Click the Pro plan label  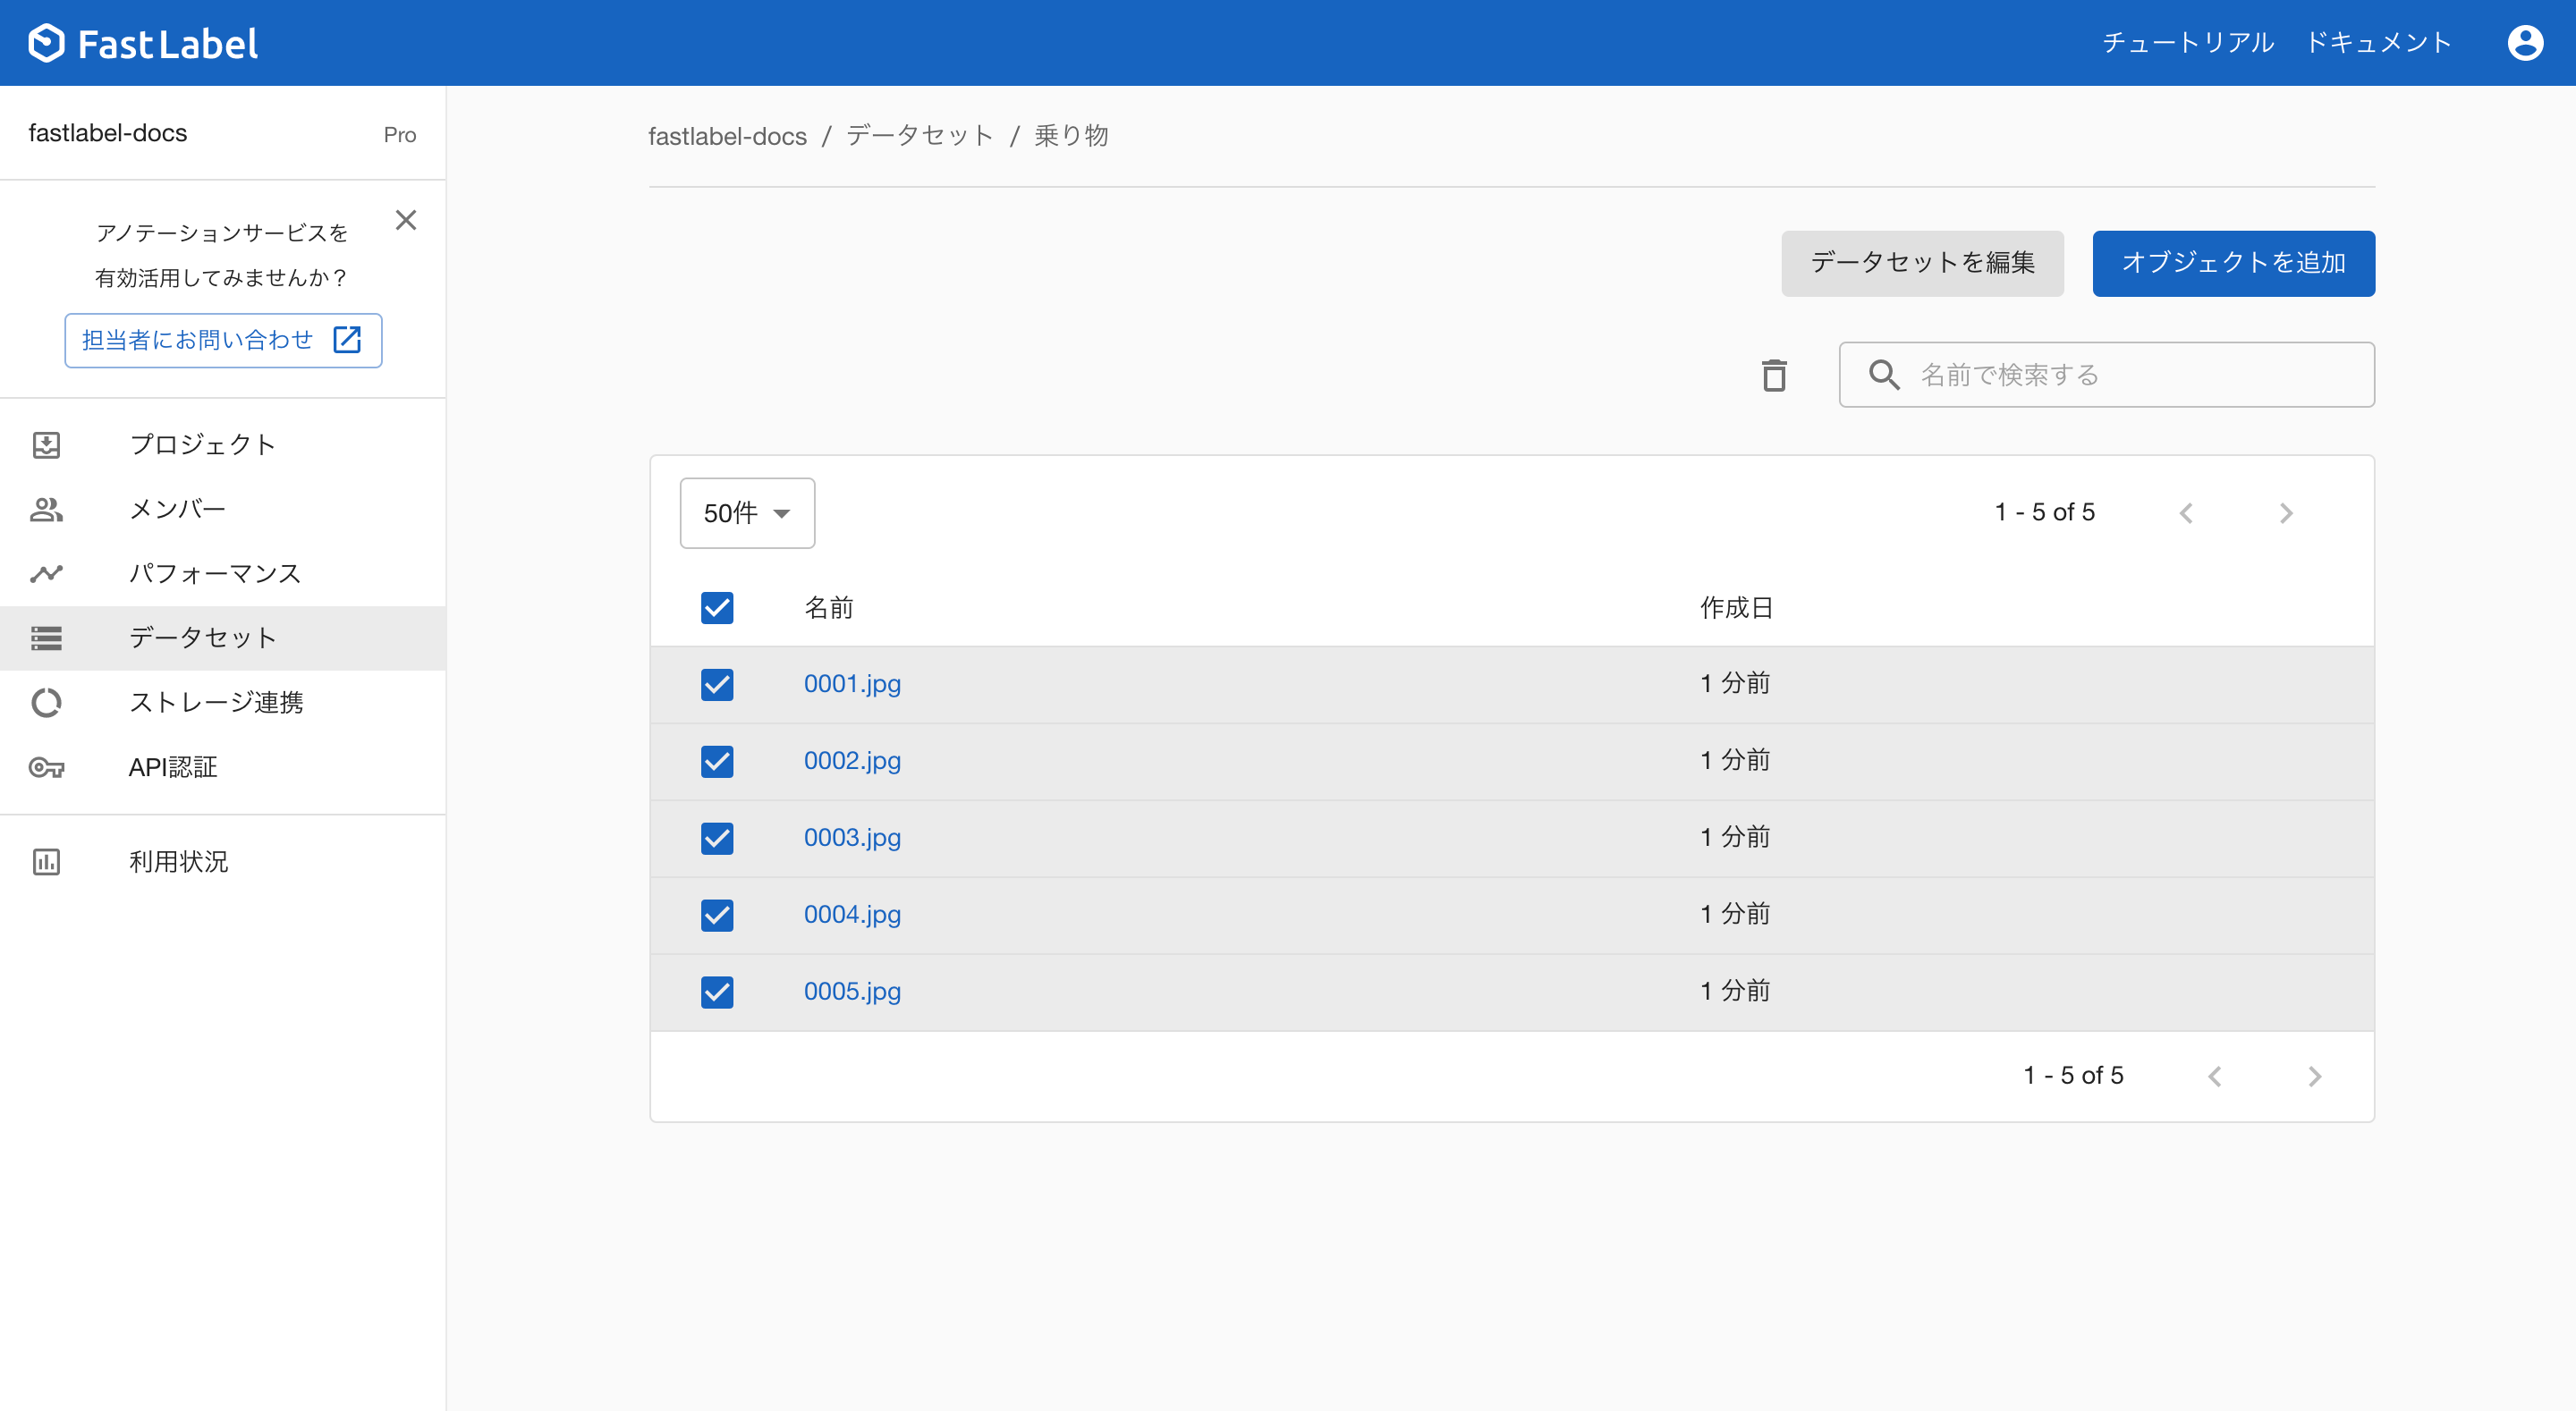pyautogui.click(x=400, y=135)
